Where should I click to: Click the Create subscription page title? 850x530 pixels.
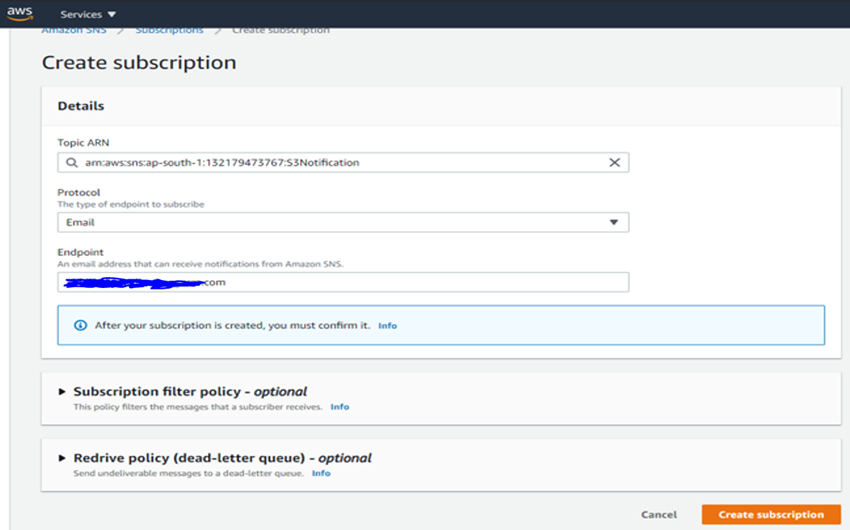[139, 62]
